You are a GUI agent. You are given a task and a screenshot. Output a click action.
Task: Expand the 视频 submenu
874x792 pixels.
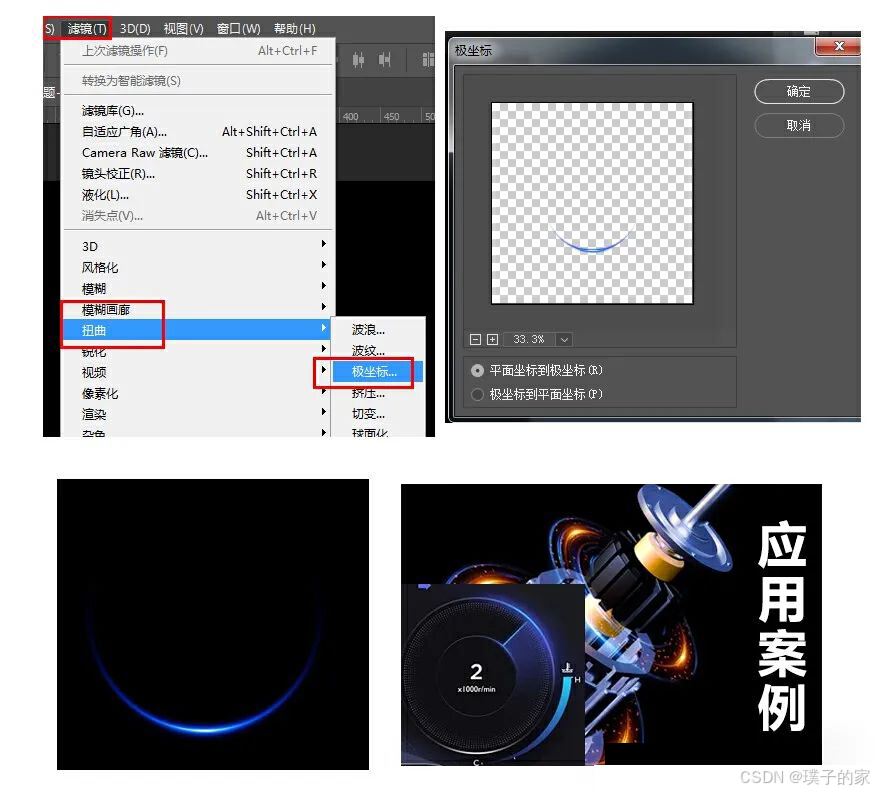click(x=198, y=372)
